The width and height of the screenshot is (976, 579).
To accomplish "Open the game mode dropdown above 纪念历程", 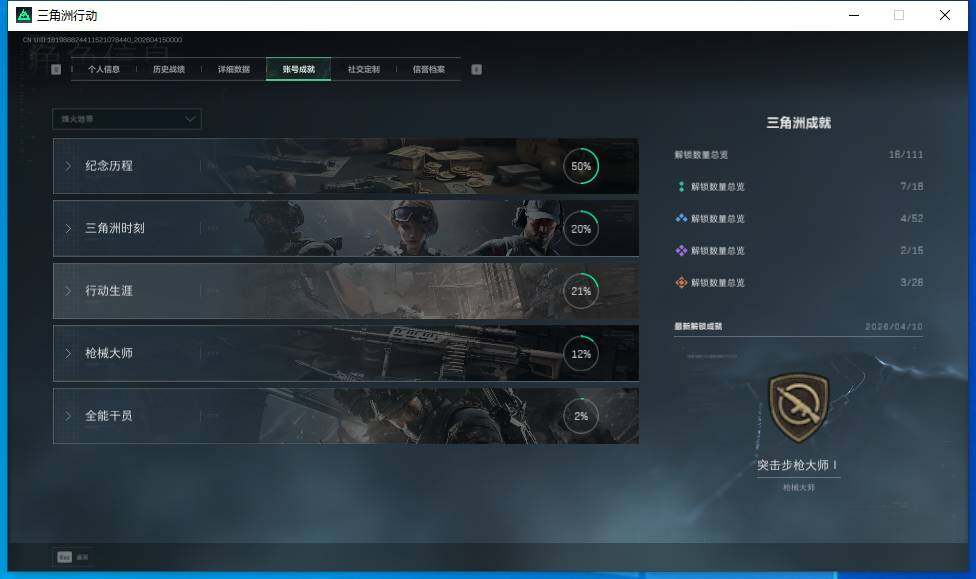I will (x=127, y=119).
